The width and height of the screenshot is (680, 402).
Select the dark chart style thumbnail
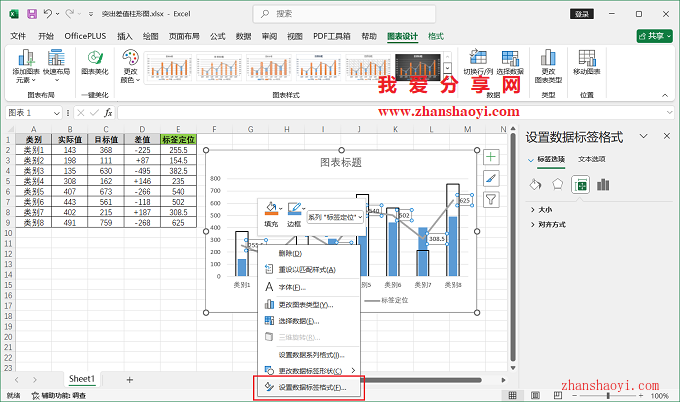tap(418, 67)
